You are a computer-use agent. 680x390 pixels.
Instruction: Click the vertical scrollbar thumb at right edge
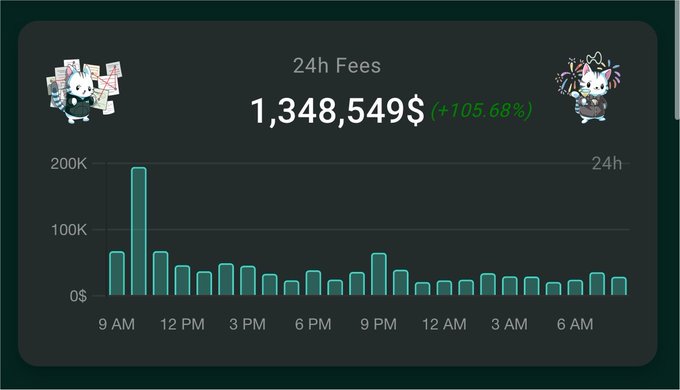coord(677,61)
